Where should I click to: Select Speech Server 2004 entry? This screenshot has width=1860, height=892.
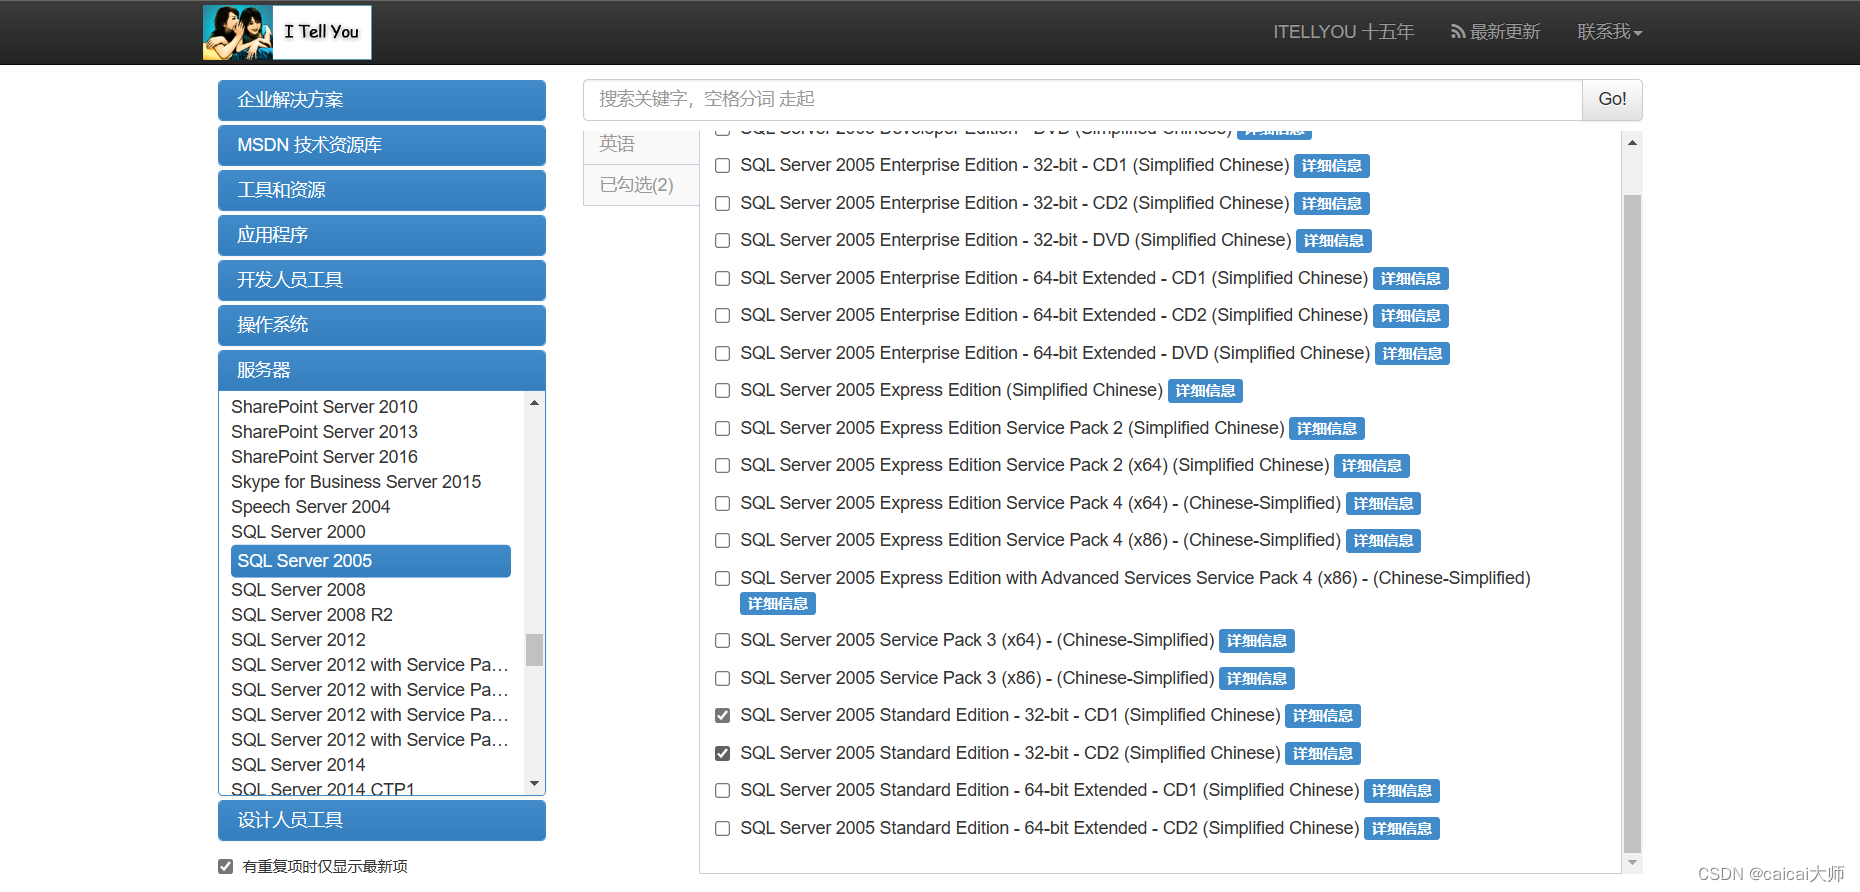point(310,507)
